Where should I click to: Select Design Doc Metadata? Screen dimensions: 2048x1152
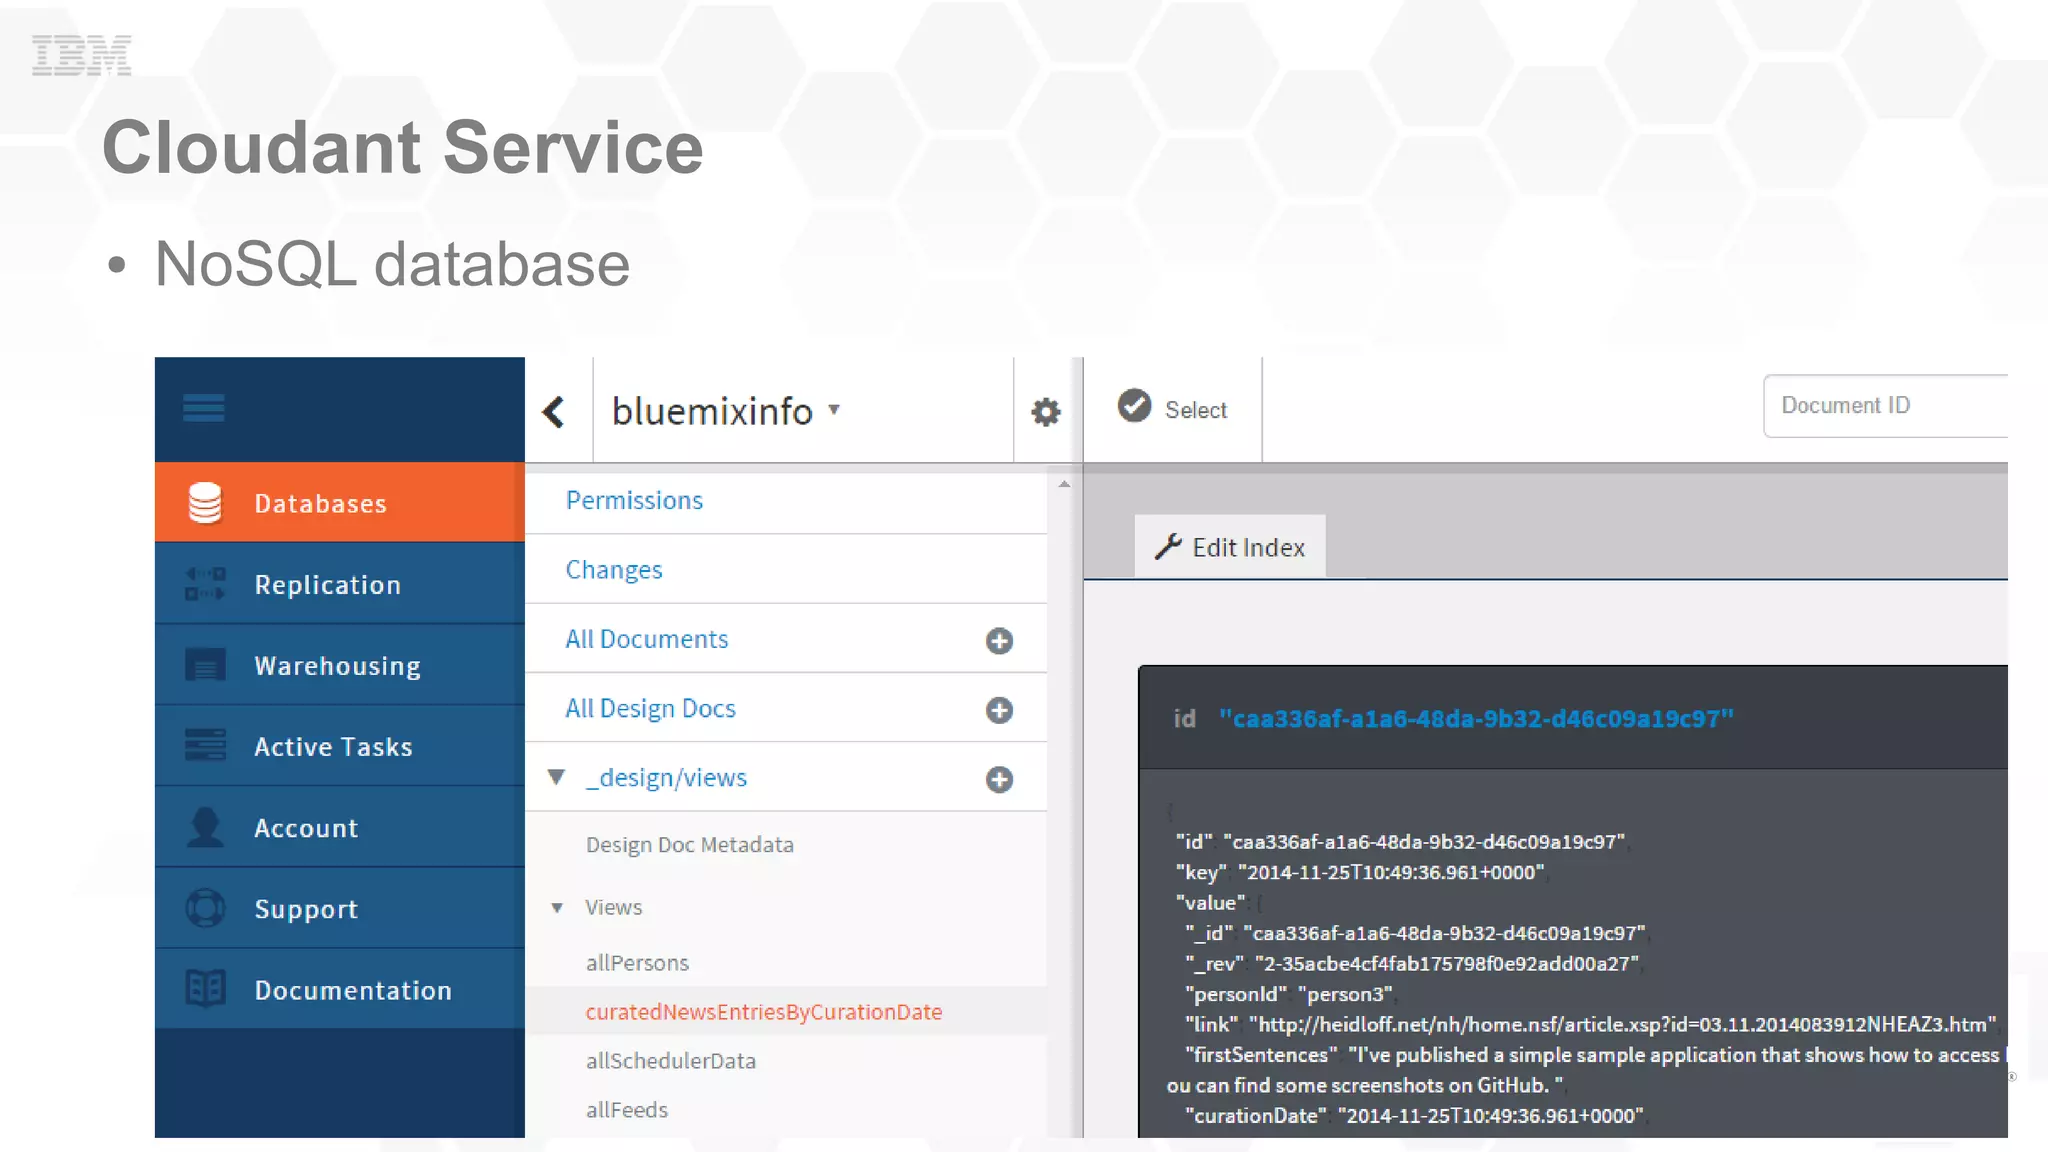click(690, 845)
